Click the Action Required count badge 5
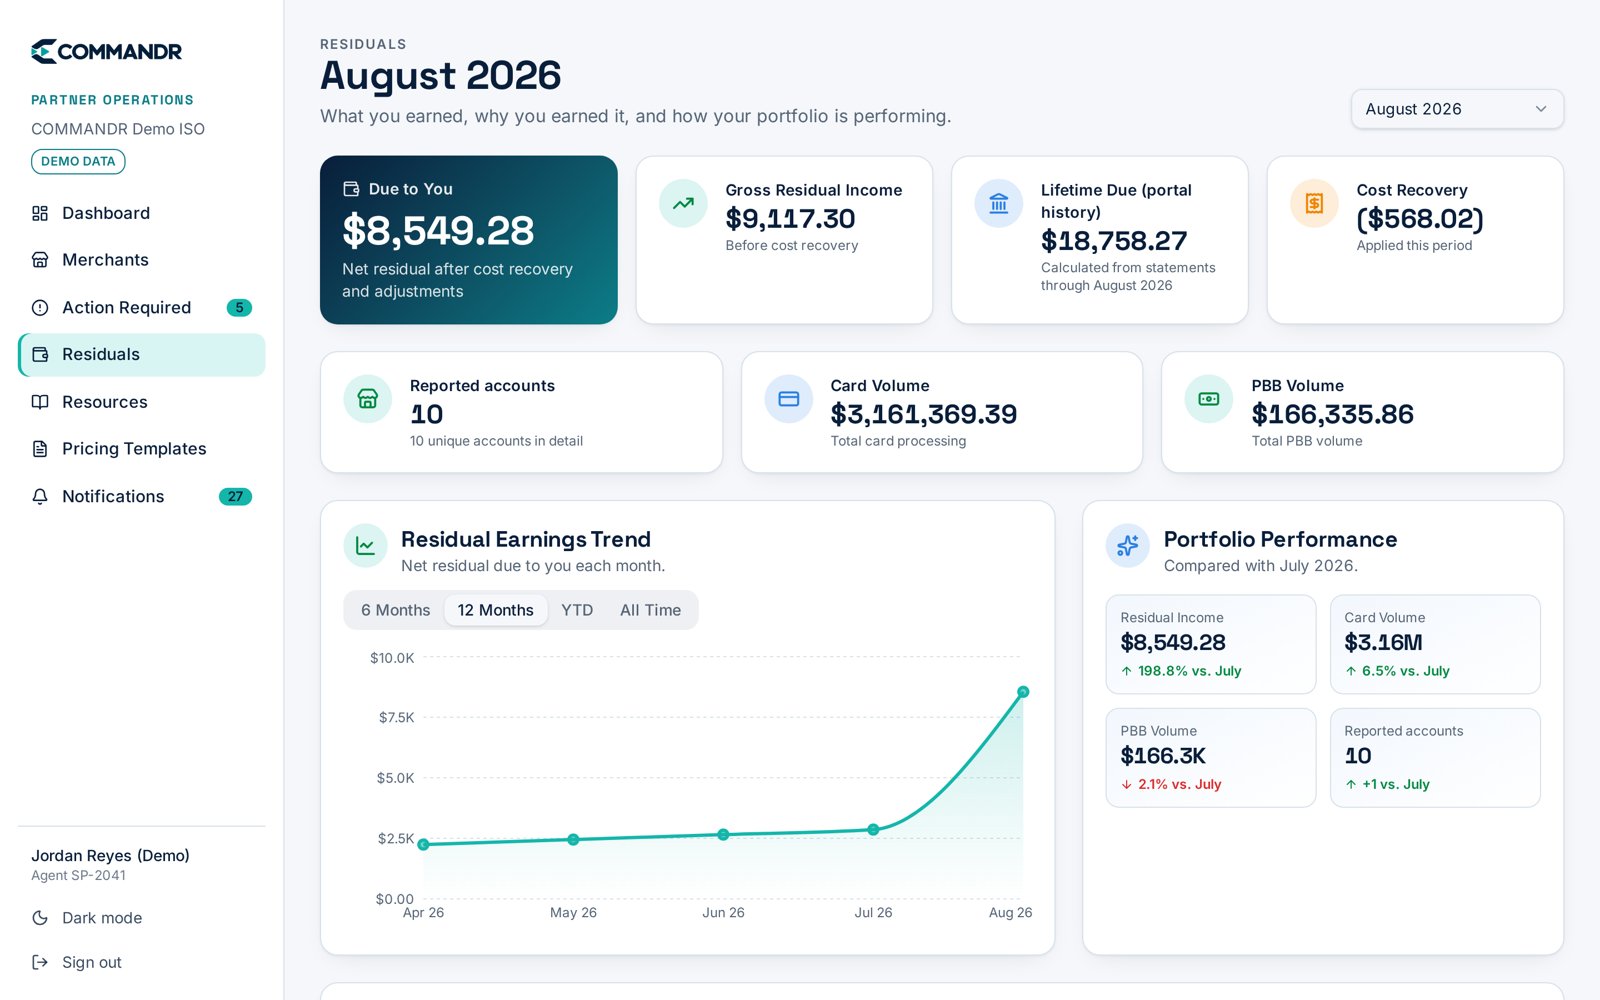Viewport: 1600px width, 1000px height. [x=239, y=308]
